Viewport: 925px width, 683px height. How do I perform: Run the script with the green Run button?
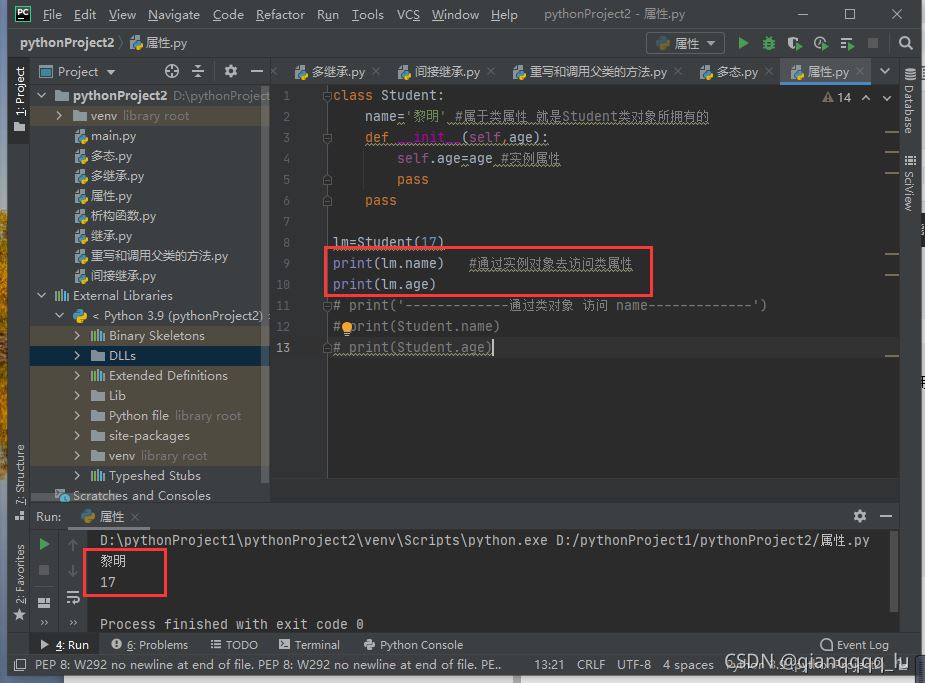tap(743, 43)
